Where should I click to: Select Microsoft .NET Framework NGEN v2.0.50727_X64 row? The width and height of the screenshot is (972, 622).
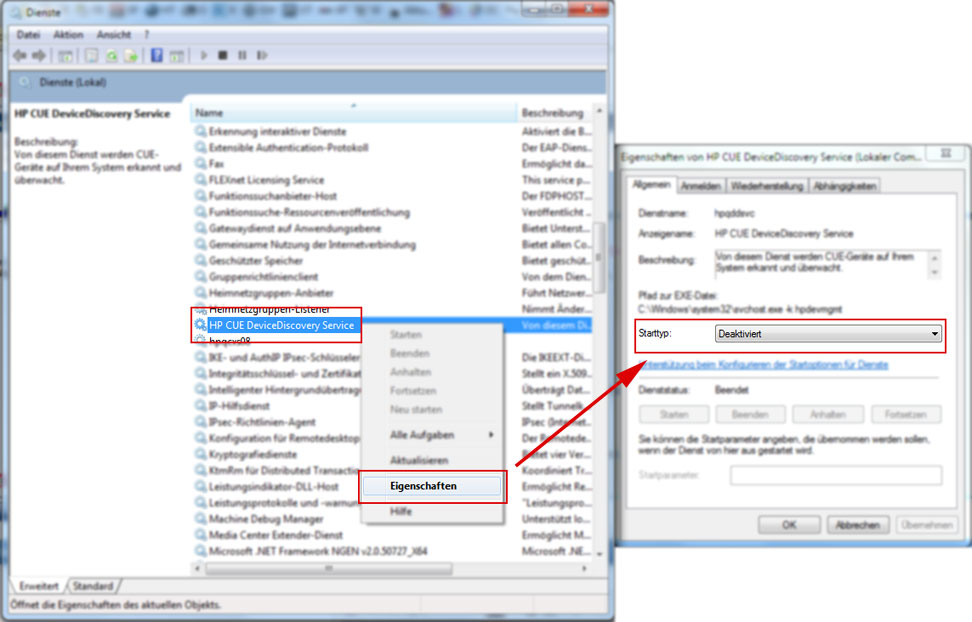pyautogui.click(x=391, y=550)
